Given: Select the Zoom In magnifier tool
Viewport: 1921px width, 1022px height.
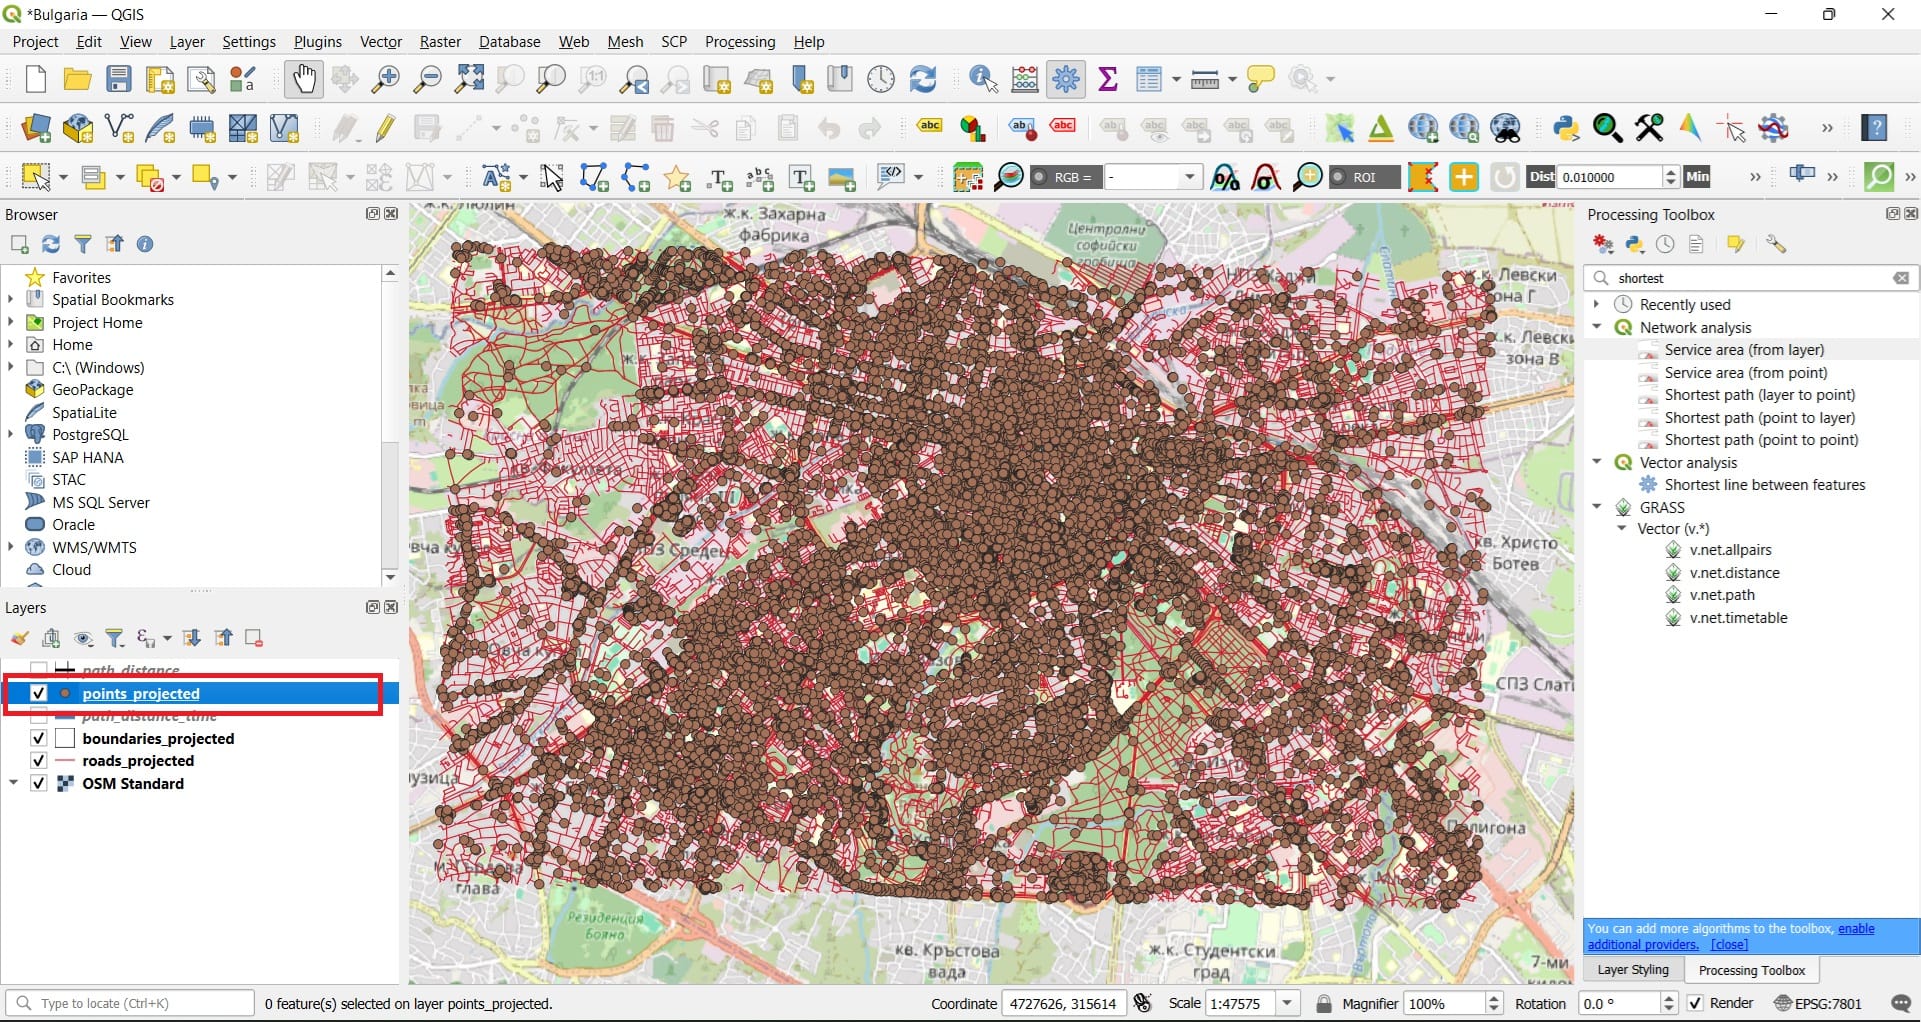Looking at the screenshot, I should [385, 79].
